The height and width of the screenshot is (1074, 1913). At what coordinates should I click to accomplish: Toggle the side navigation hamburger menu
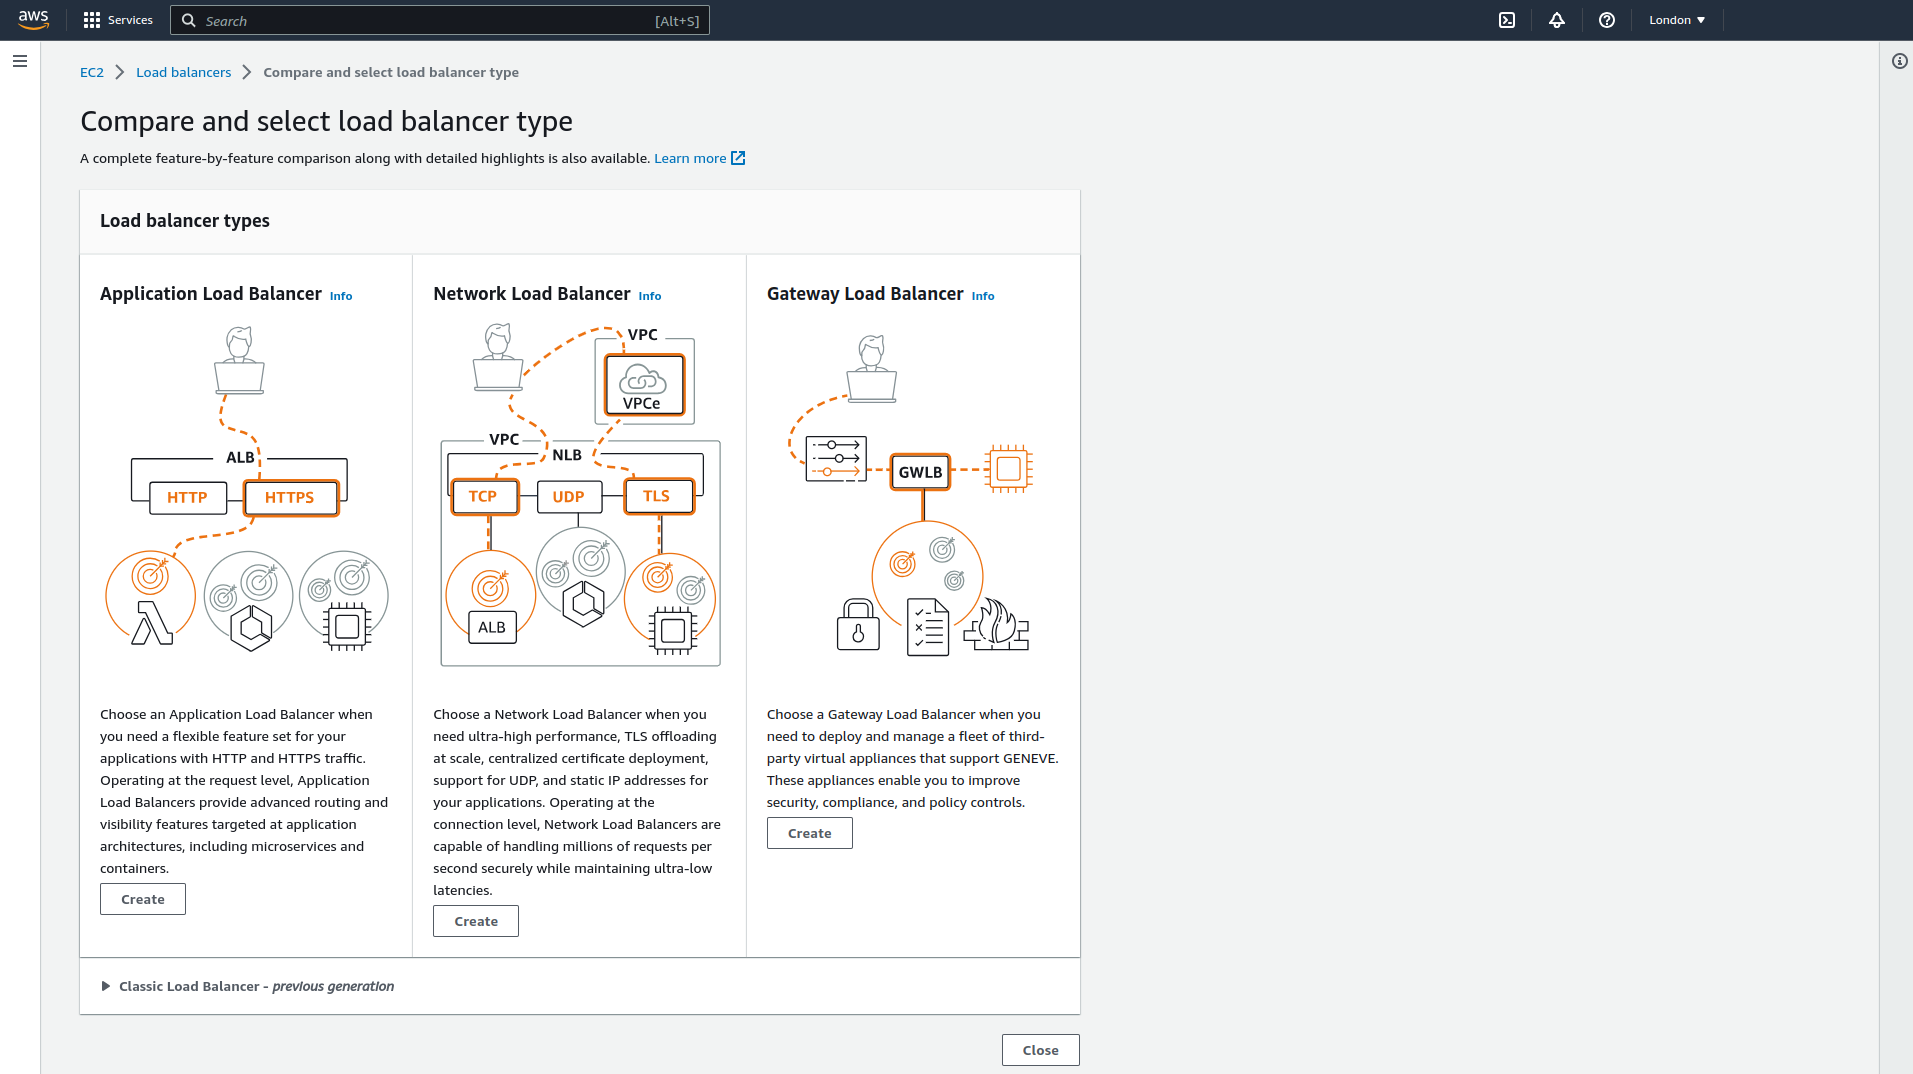pyautogui.click(x=20, y=61)
